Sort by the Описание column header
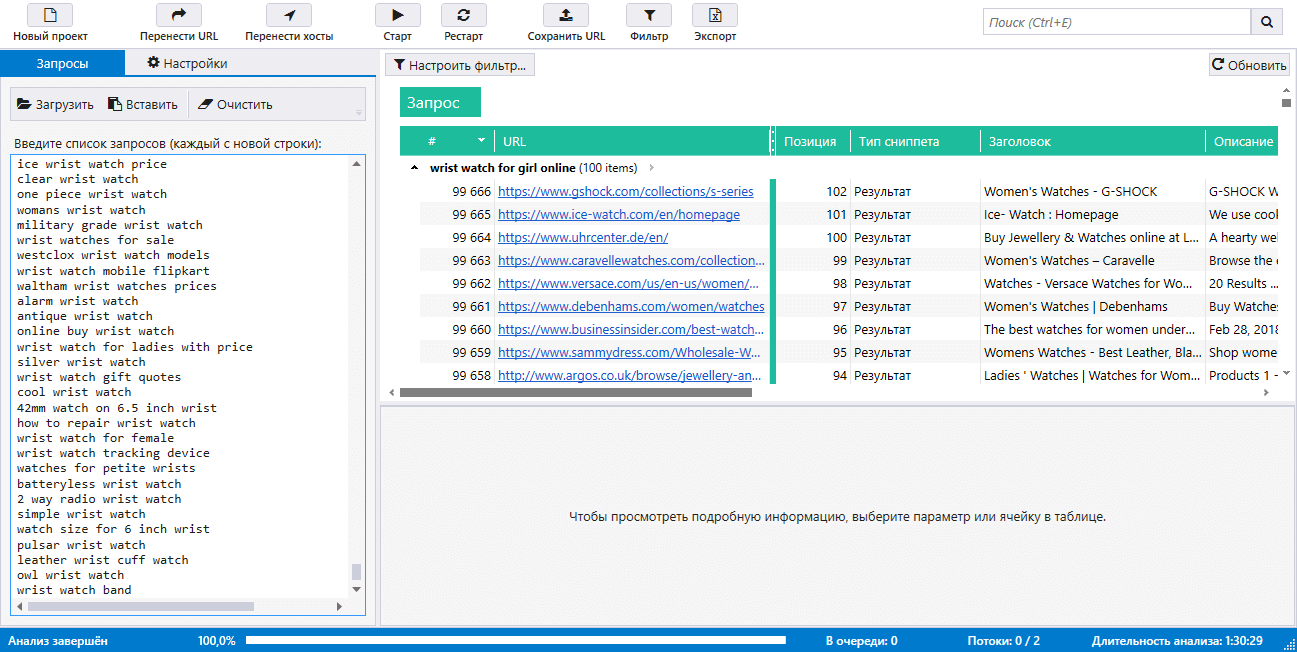 1241,141
